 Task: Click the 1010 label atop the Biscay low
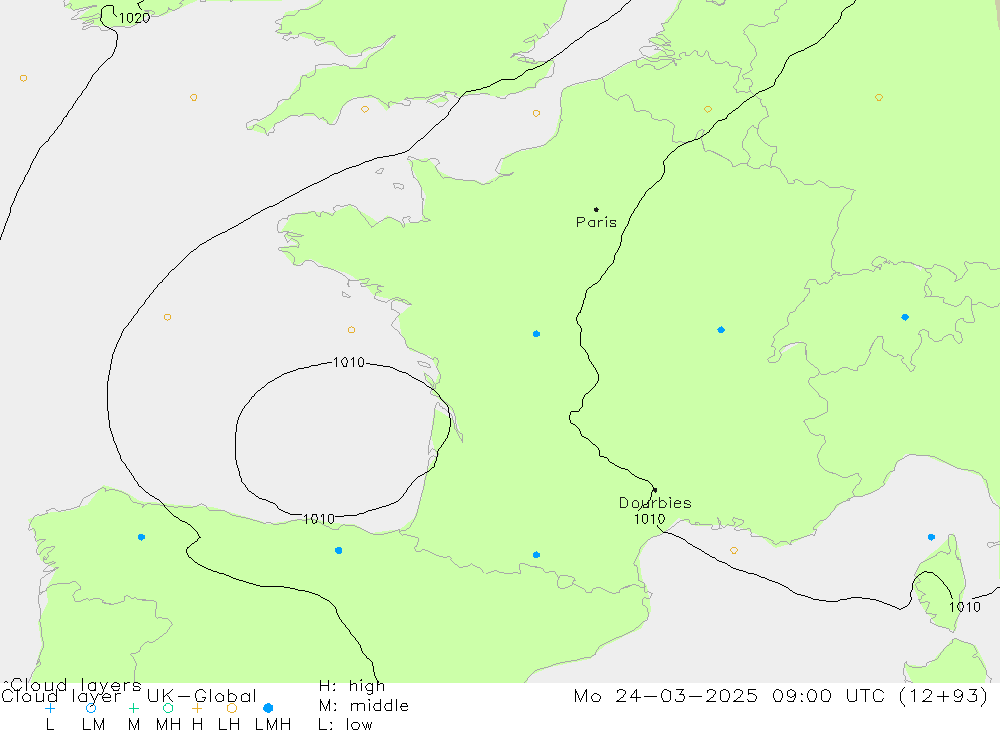coord(349,362)
